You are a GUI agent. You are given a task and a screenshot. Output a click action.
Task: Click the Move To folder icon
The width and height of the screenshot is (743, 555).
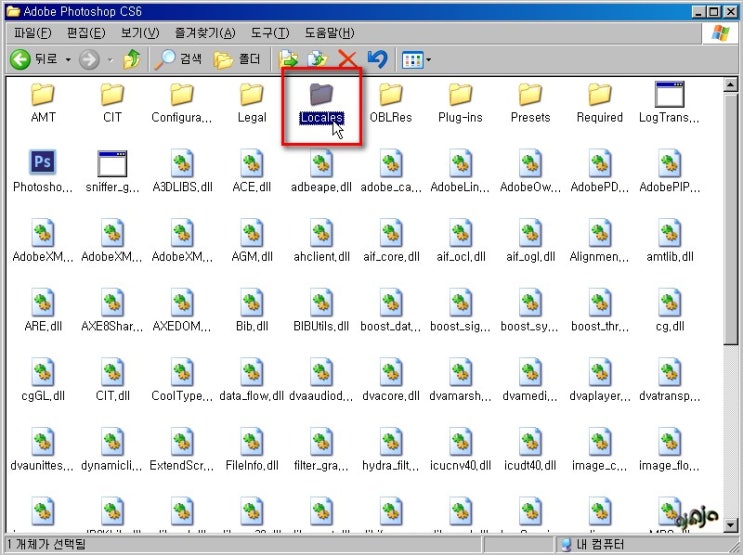tap(288, 59)
